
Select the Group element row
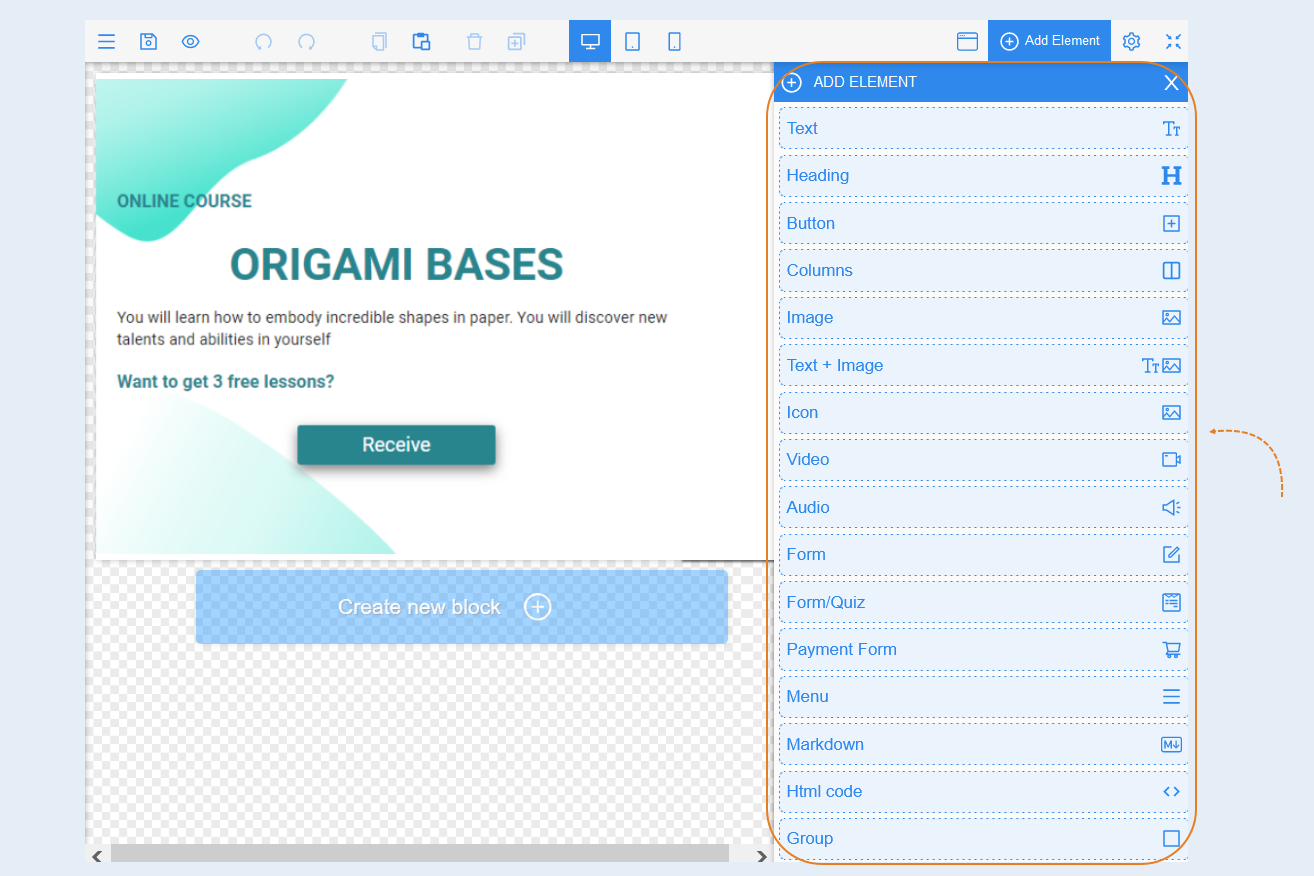pyautogui.click(x=983, y=838)
